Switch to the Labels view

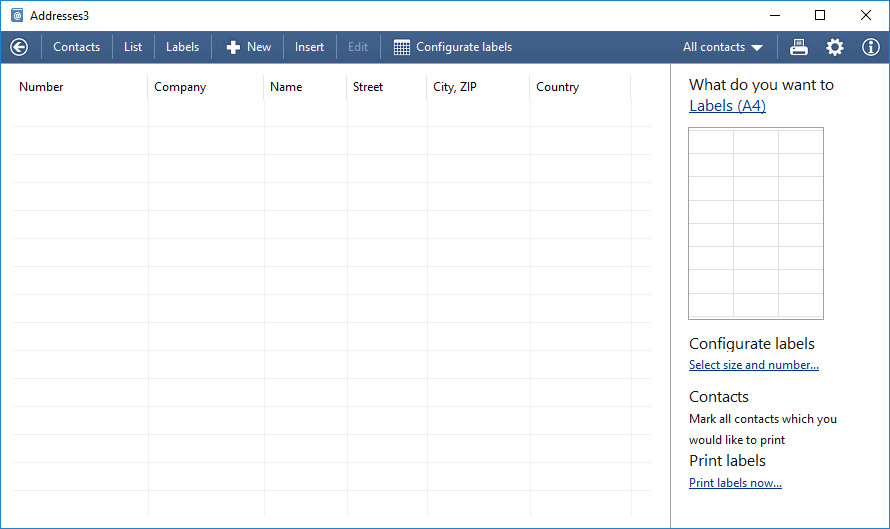[182, 47]
